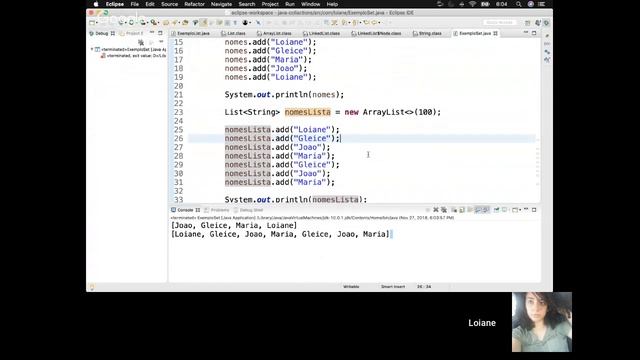The image size is (640, 360).
Task: Switch to the Problems tab
Action: (x=220, y=210)
